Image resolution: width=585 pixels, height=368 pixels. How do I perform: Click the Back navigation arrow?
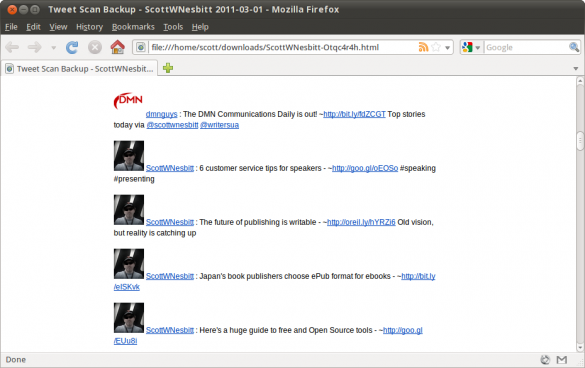coord(12,47)
